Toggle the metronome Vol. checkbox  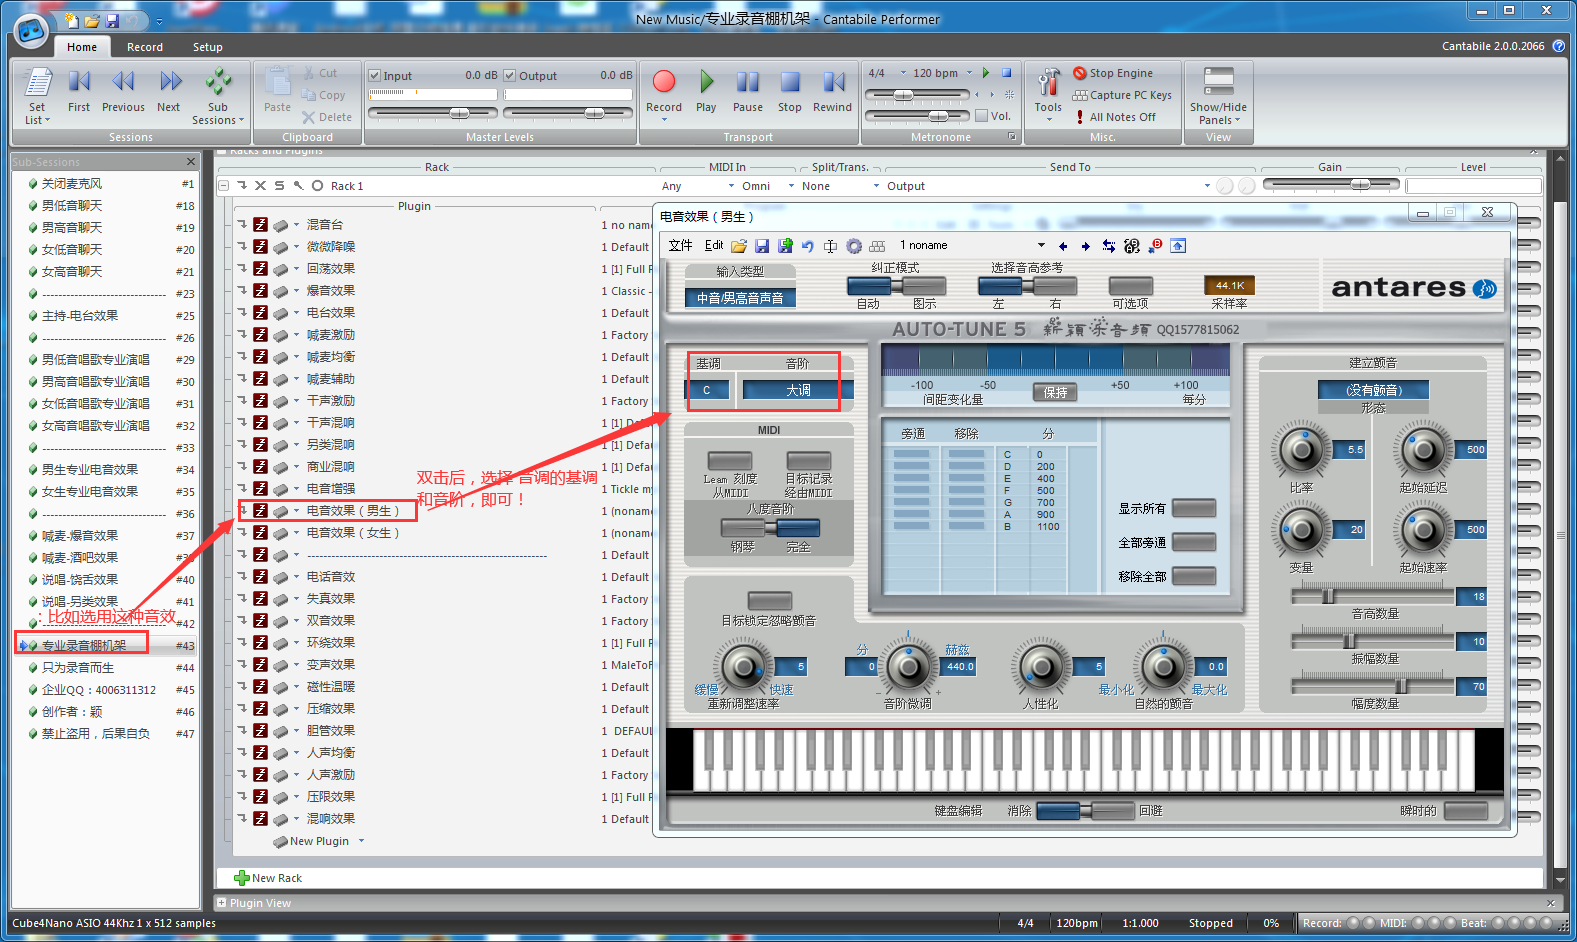pyautogui.click(x=982, y=116)
